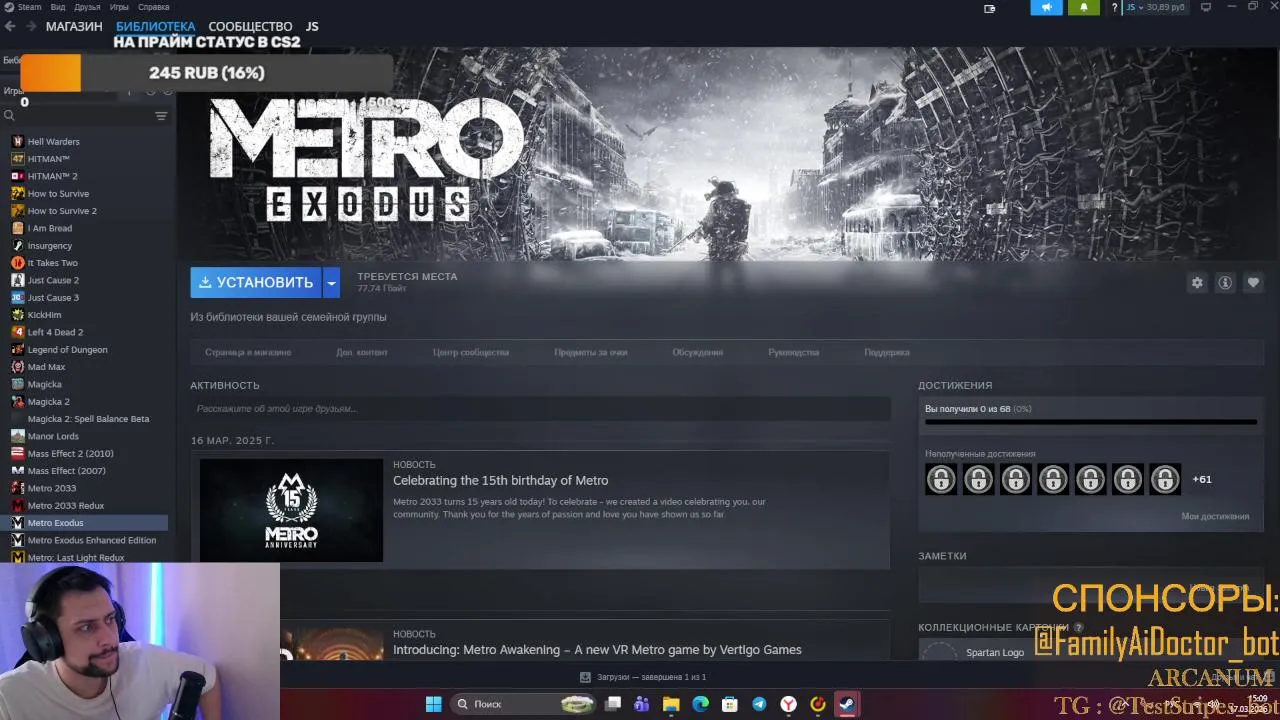Open the Справка menu
This screenshot has height=720, width=1280.
tap(153, 7)
